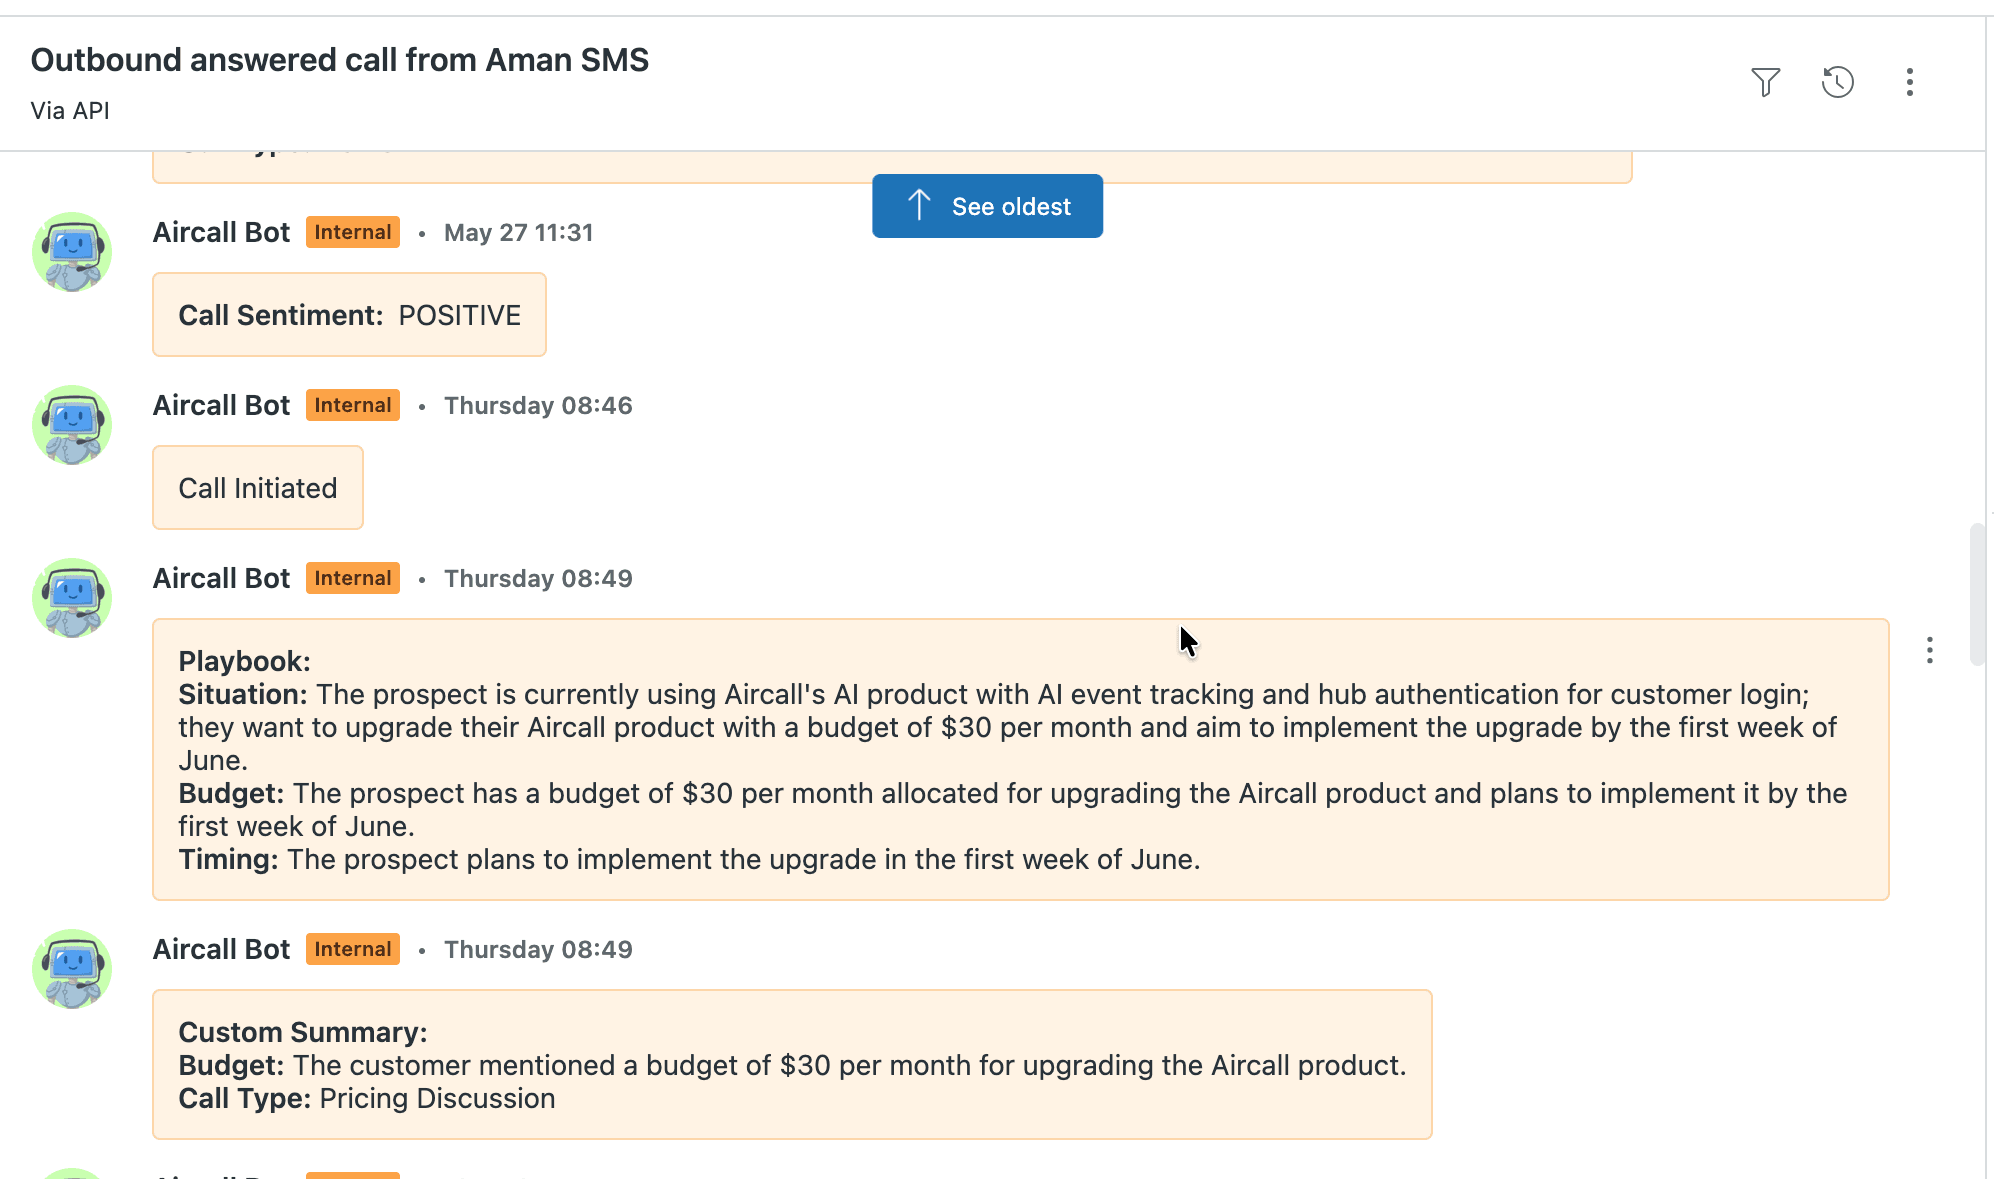The image size is (1994, 1179).
Task: Click the conversation vertical scrollbar thumb
Action: [1977, 594]
